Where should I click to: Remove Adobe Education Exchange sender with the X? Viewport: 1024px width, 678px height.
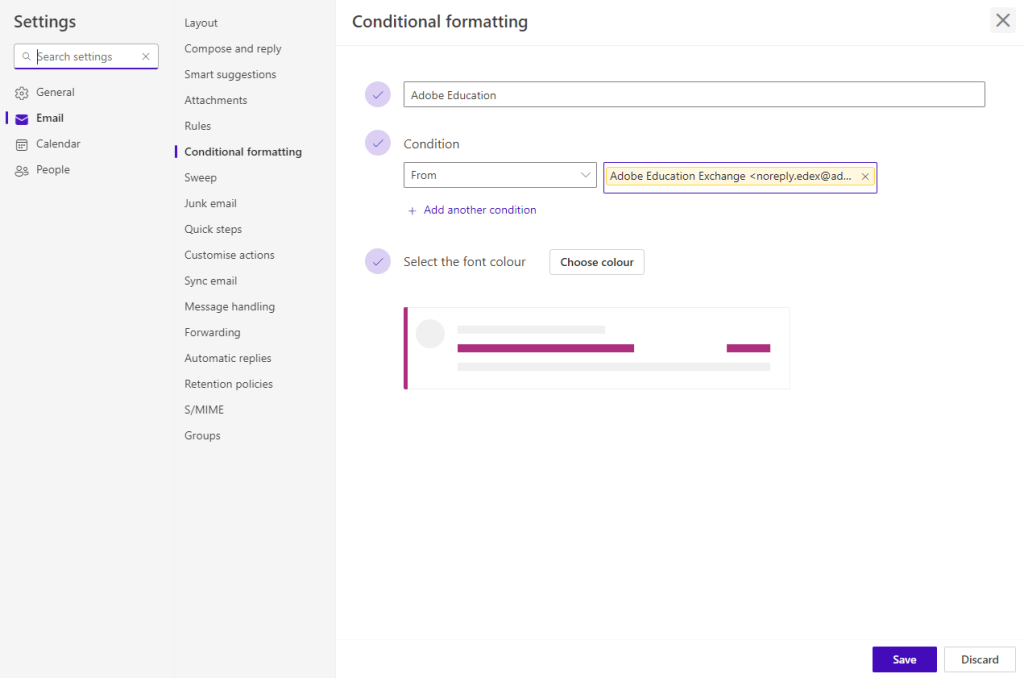[865, 176]
